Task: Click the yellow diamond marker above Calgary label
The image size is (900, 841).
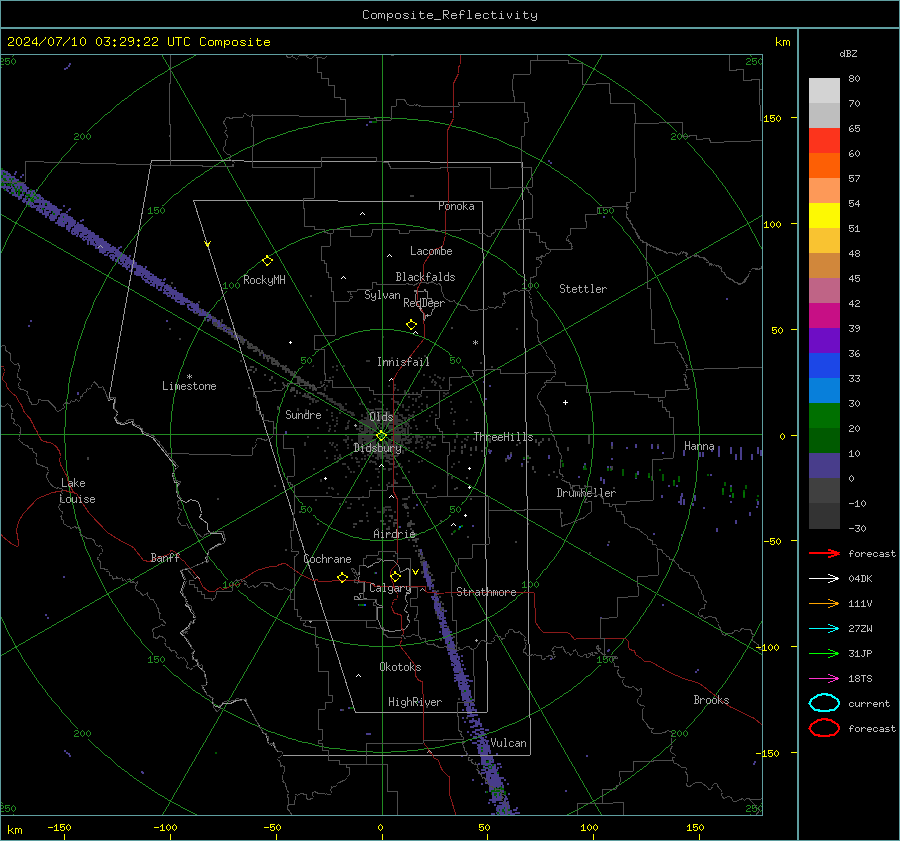Action: [395, 576]
